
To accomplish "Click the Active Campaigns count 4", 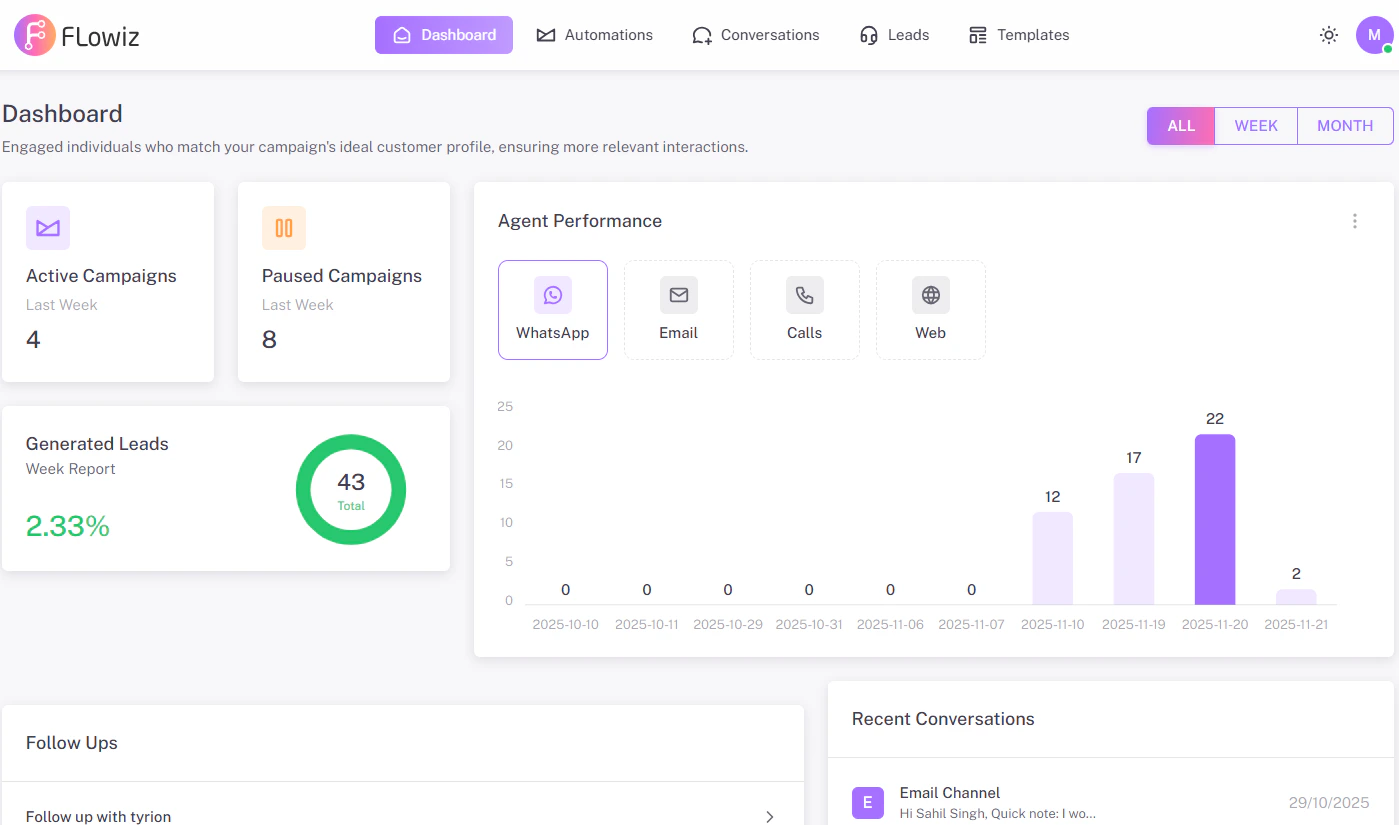I will (33, 340).
